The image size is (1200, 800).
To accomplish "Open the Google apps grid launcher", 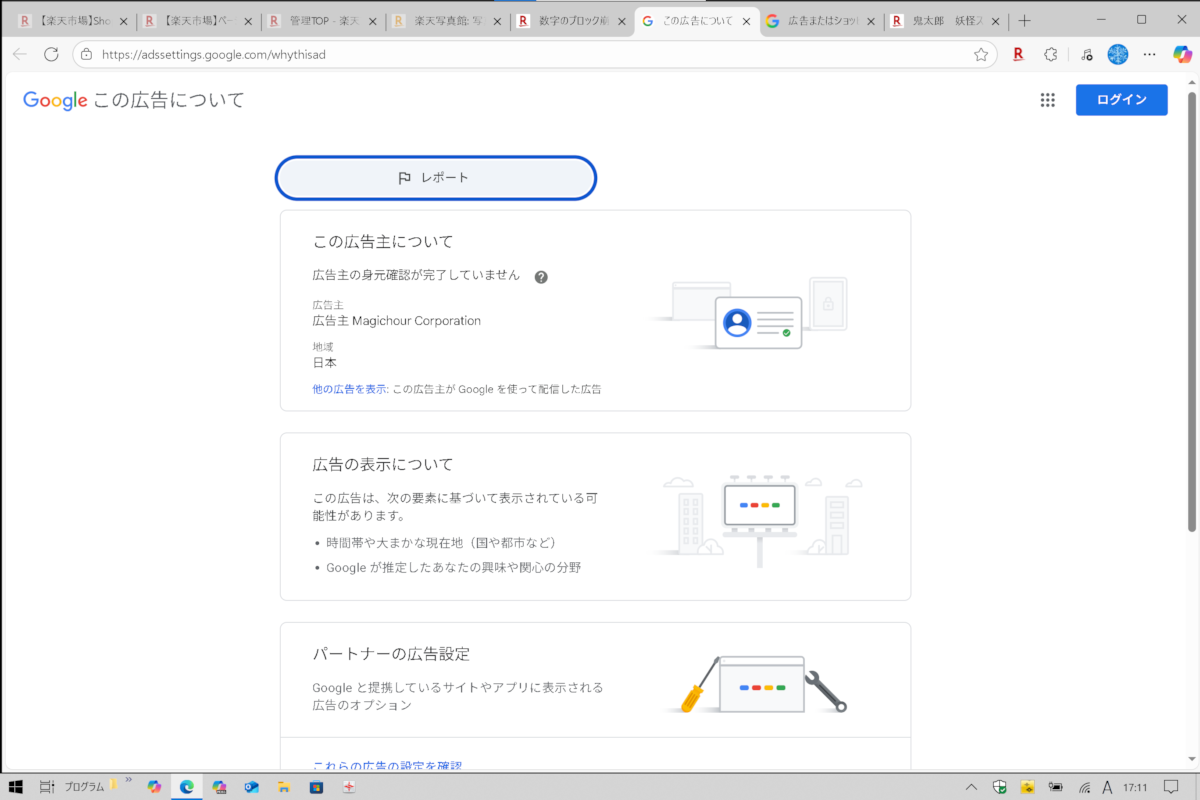I will click(x=1047, y=100).
